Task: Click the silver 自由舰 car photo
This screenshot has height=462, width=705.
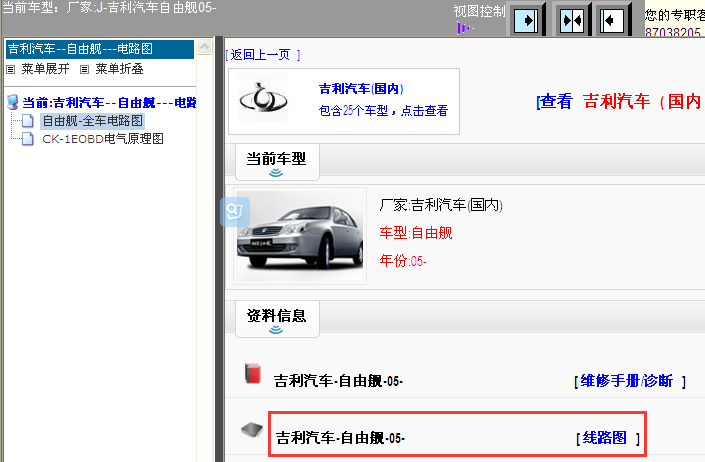Action: click(300, 236)
